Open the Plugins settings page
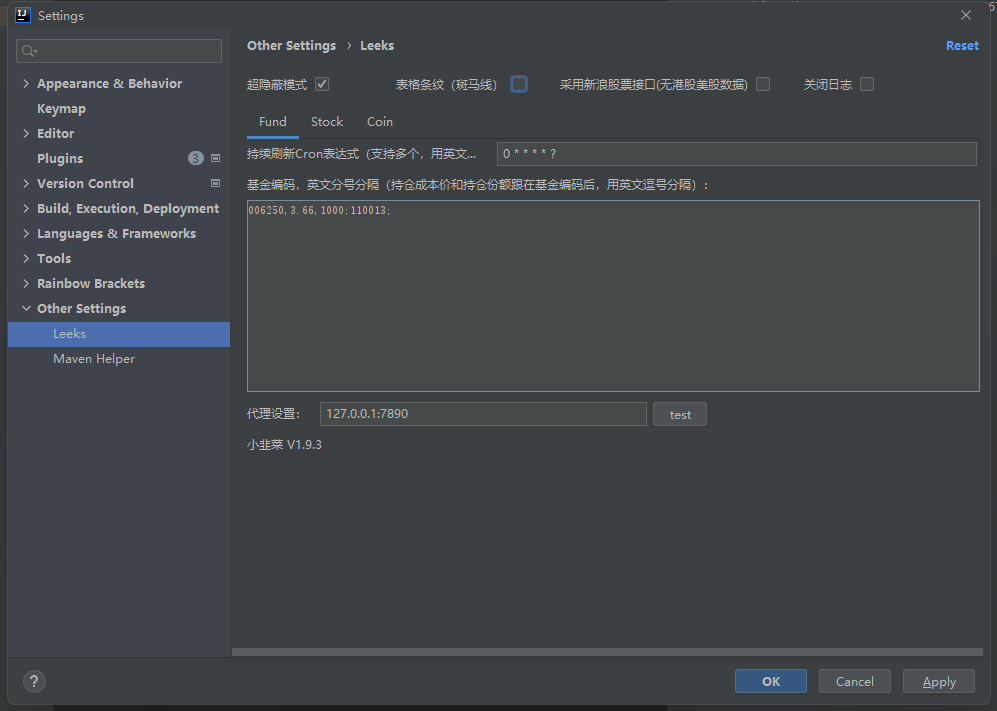997x711 pixels. pyautogui.click(x=60, y=158)
